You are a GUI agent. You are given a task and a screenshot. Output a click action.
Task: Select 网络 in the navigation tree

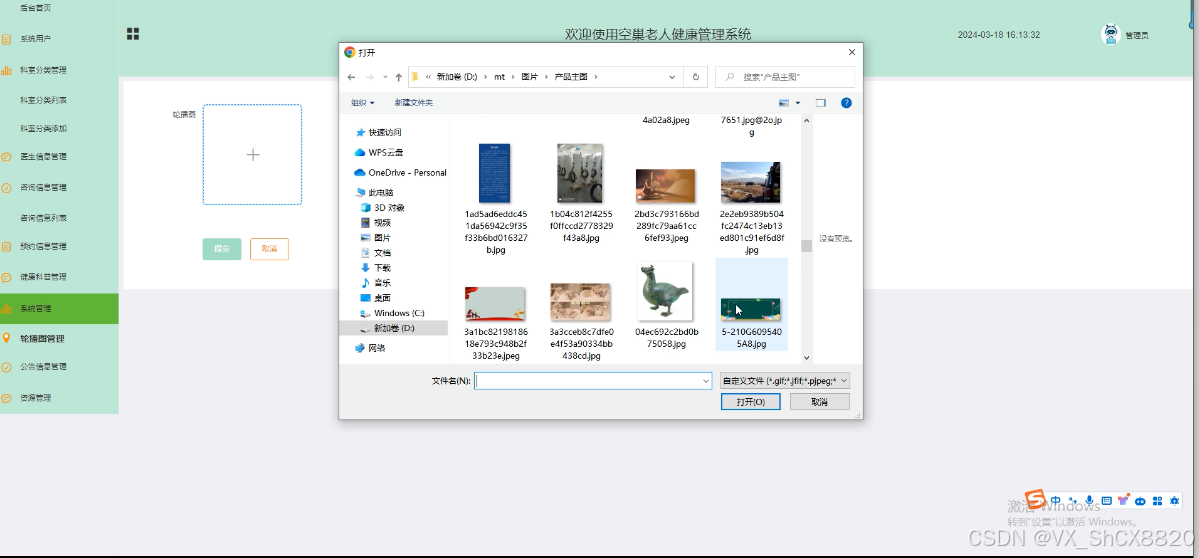coord(370,348)
